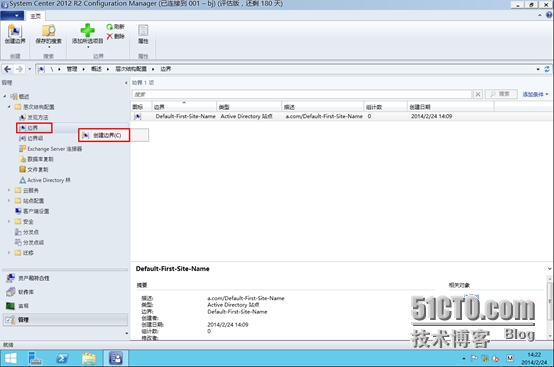Click 边界 in the breadcrumb bar
This screenshot has height=367, width=554.
(165, 69)
